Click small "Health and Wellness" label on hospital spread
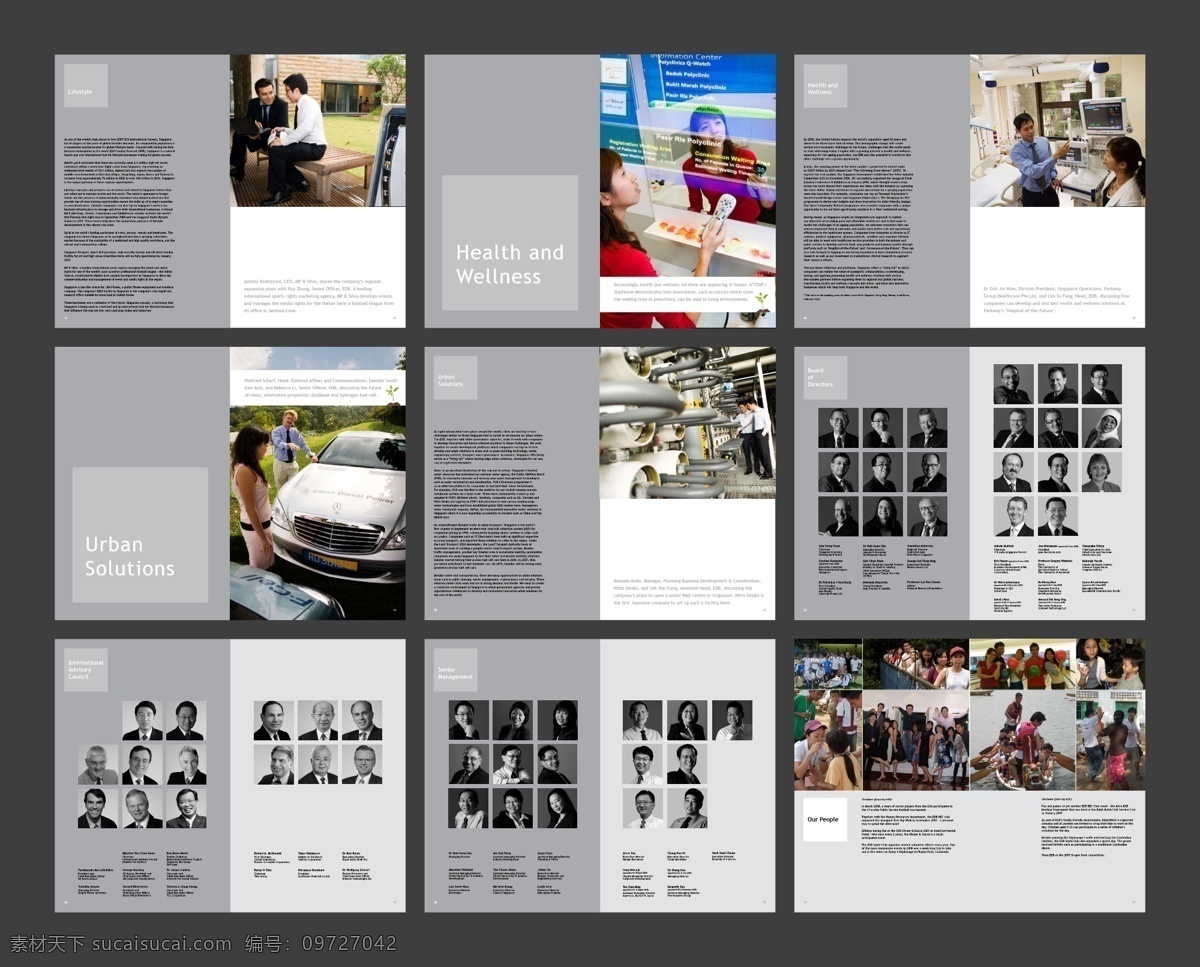 [x=825, y=86]
